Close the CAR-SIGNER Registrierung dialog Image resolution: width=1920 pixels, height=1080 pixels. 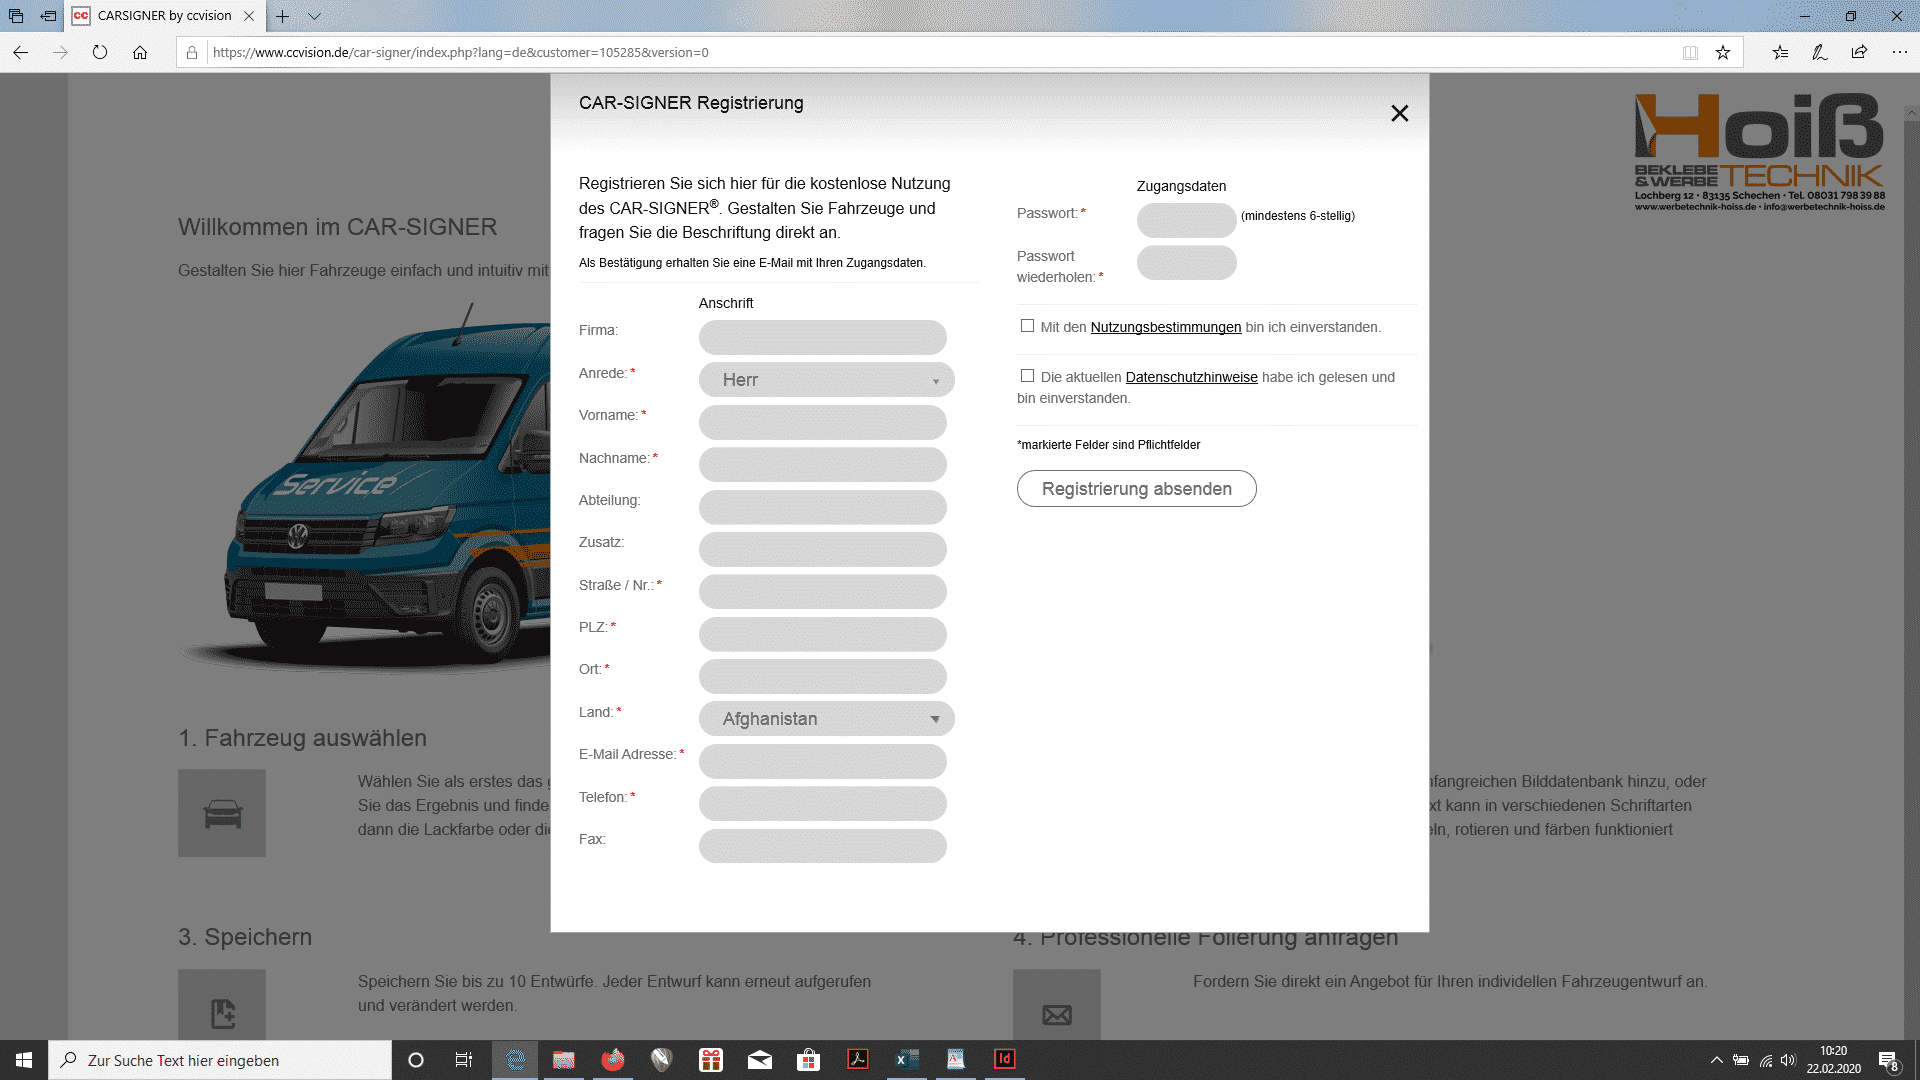point(1399,113)
